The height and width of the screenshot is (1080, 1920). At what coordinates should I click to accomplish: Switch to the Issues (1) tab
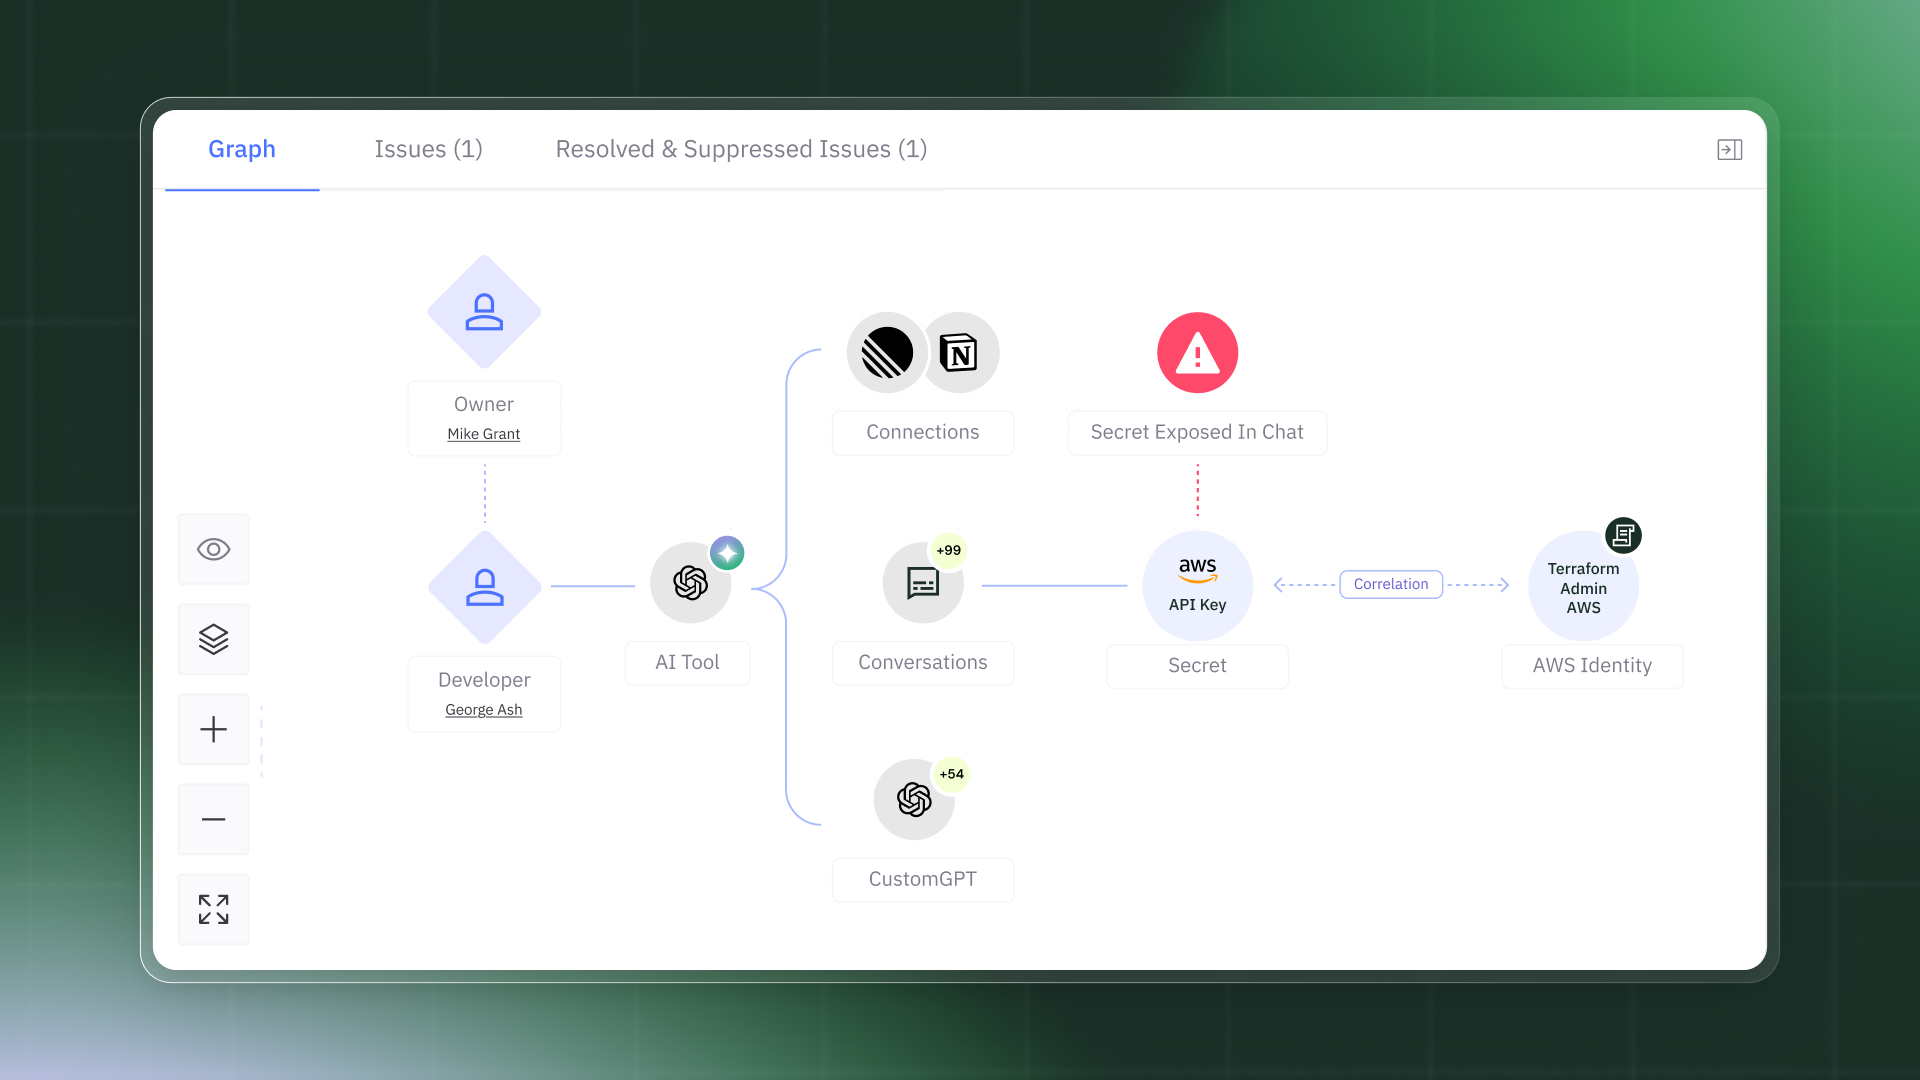(428, 149)
